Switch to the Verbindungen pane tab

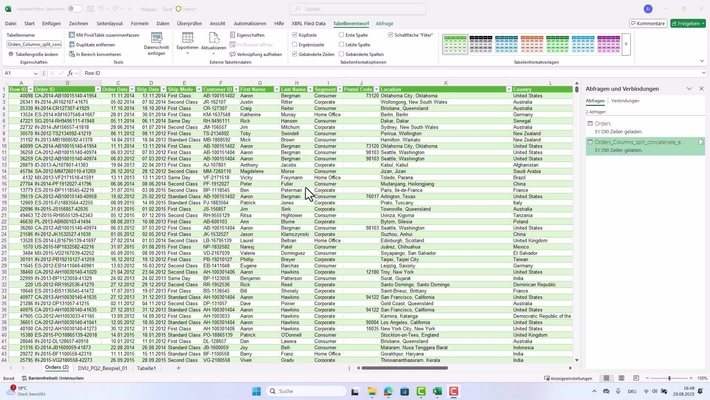coord(625,101)
